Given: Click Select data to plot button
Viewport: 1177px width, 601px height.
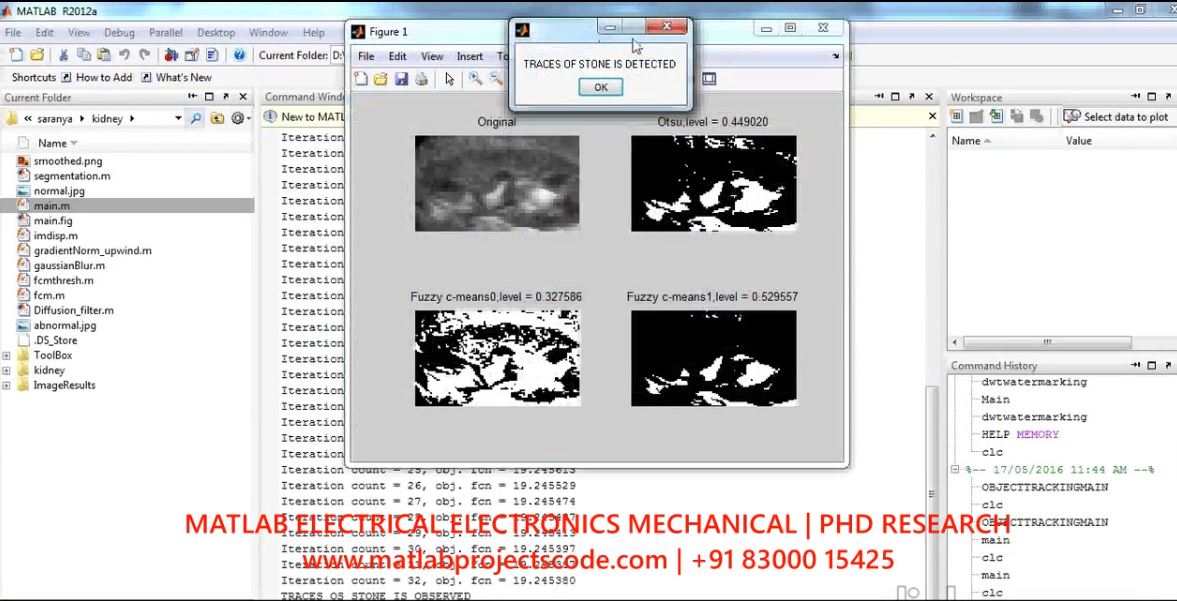Looking at the screenshot, I should [1116, 117].
